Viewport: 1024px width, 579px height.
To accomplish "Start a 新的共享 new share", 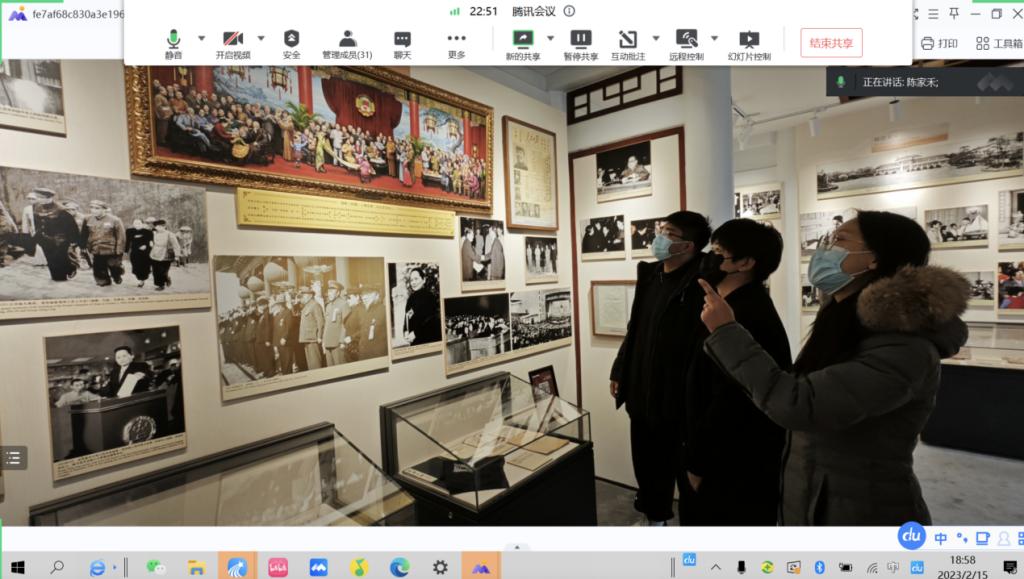I will coord(525,41).
